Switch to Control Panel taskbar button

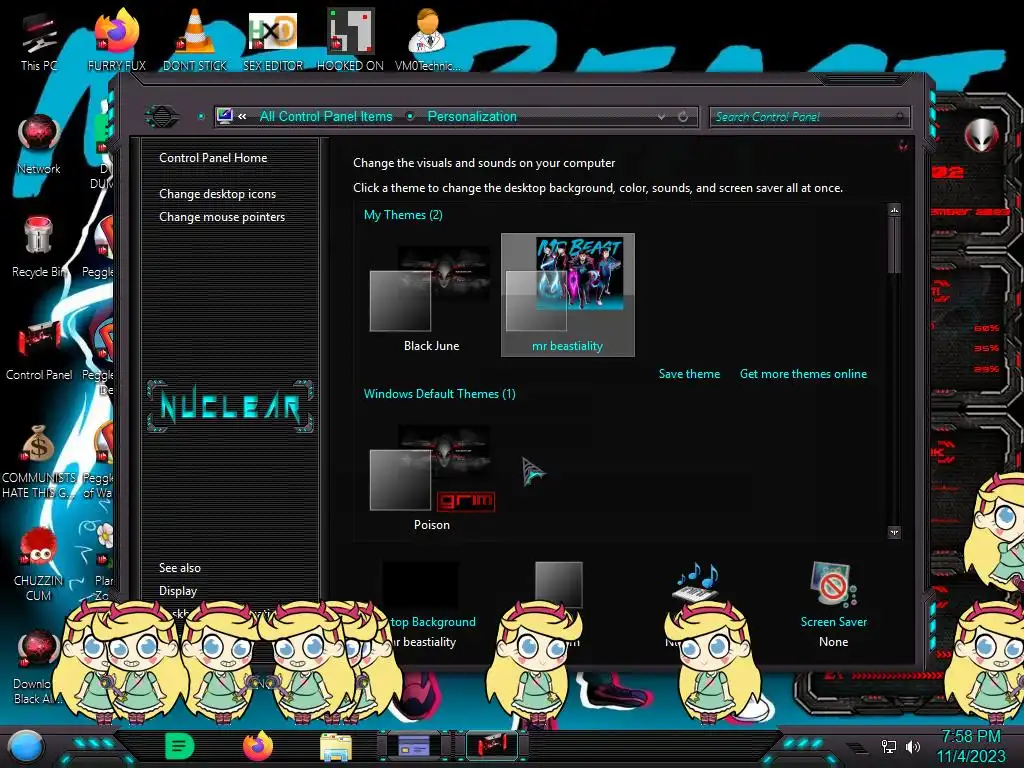pyautogui.click(x=492, y=746)
